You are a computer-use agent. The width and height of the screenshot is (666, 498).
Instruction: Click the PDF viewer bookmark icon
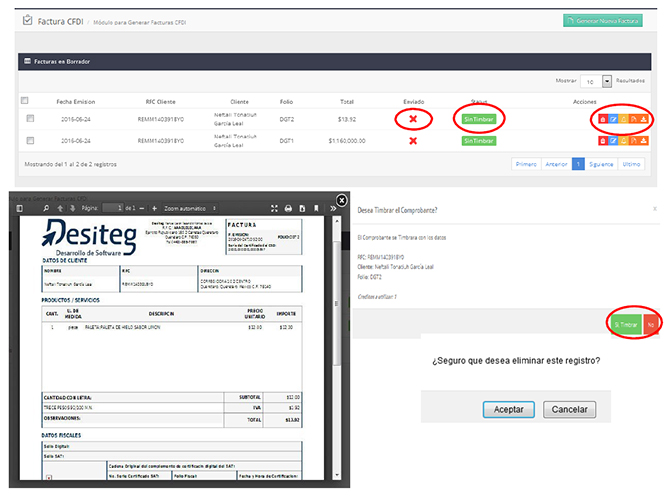pos(316,208)
